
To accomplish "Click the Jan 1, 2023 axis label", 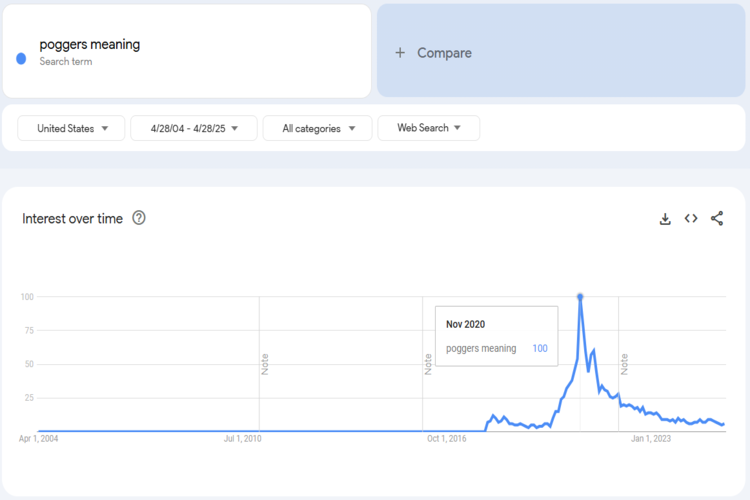I will (x=651, y=439).
